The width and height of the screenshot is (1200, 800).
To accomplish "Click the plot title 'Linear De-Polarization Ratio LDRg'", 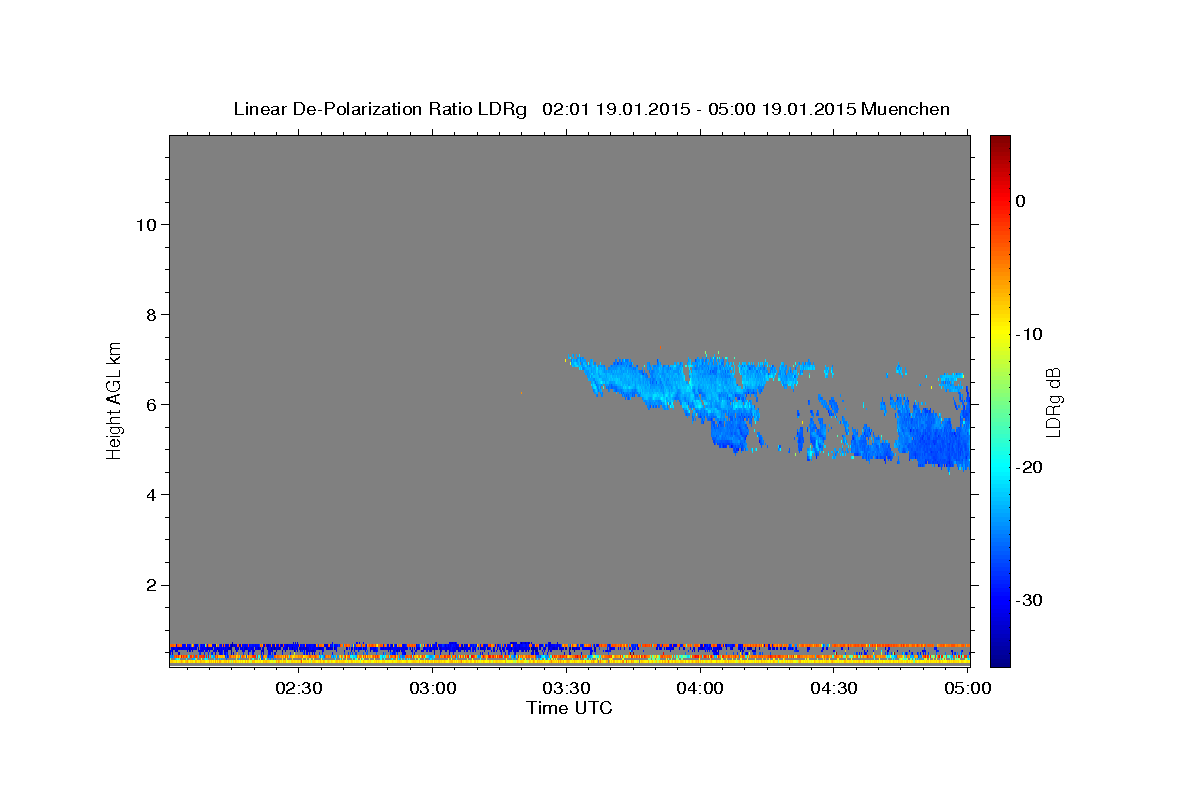I will click(x=379, y=109).
